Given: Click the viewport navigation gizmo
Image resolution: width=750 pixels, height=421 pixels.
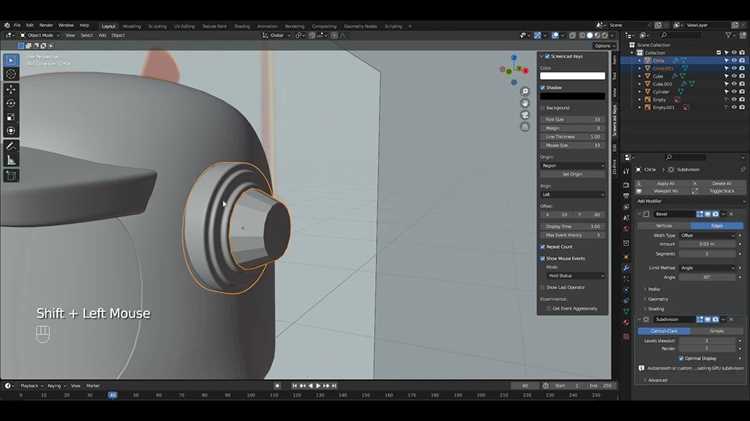Looking at the screenshot, I should [x=514, y=70].
